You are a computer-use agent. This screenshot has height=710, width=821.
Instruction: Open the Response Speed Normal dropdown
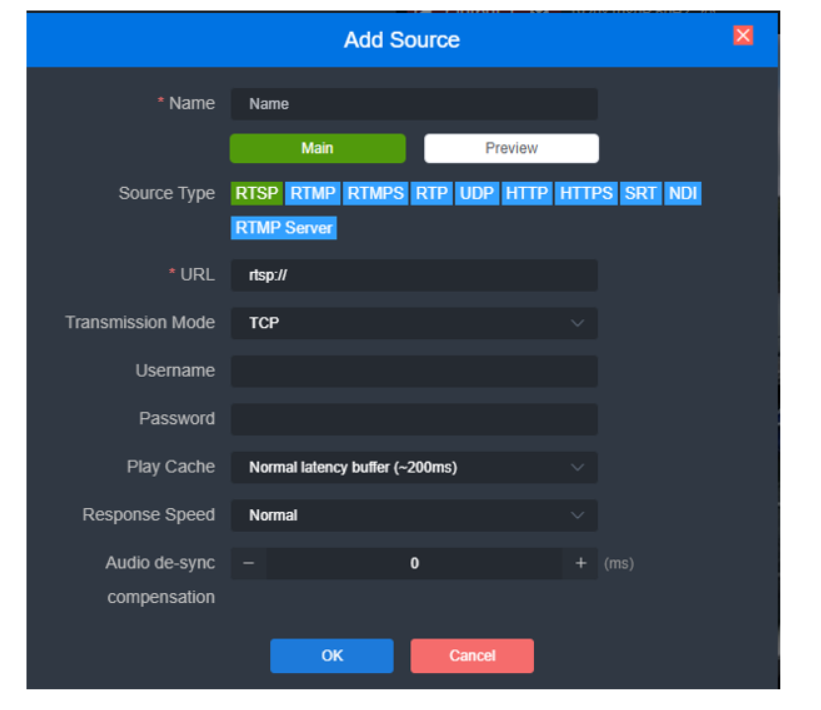[x=414, y=516]
